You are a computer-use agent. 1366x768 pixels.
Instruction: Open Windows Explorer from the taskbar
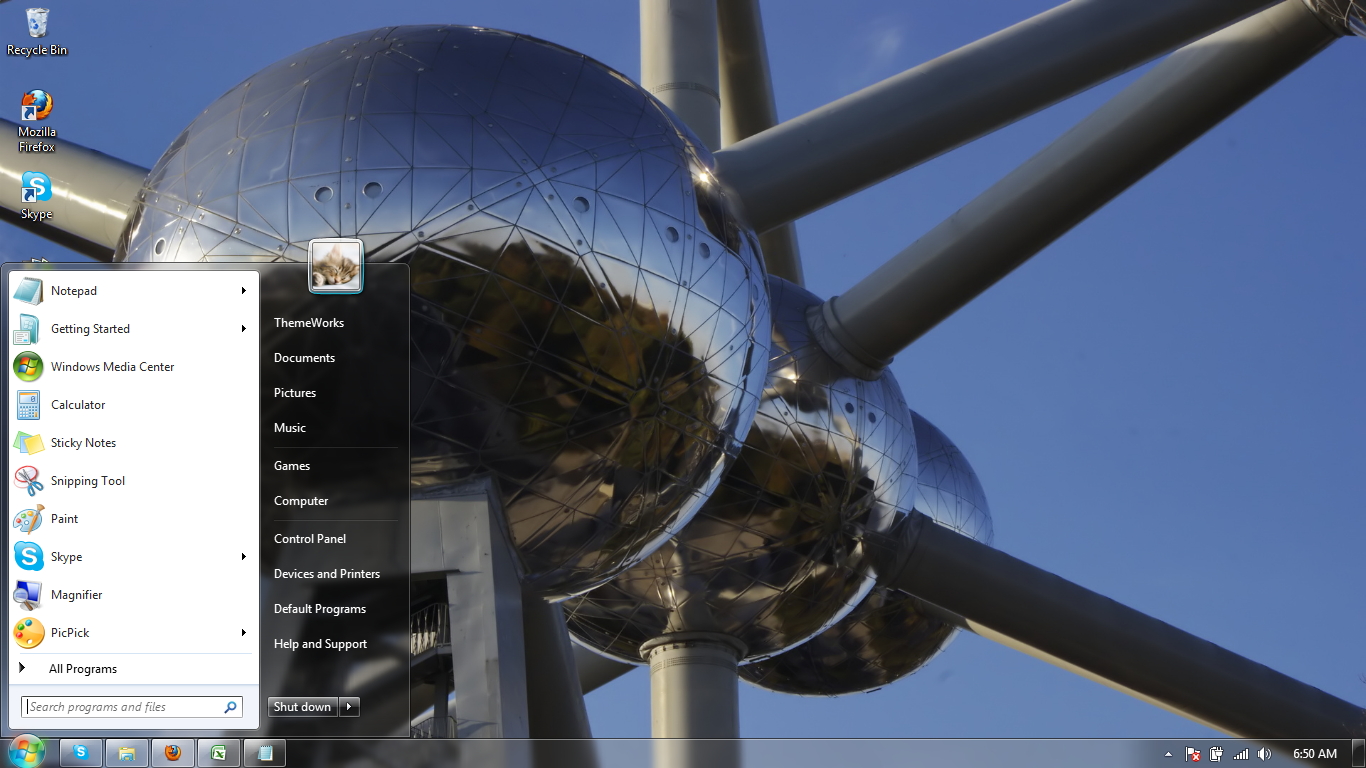126,753
